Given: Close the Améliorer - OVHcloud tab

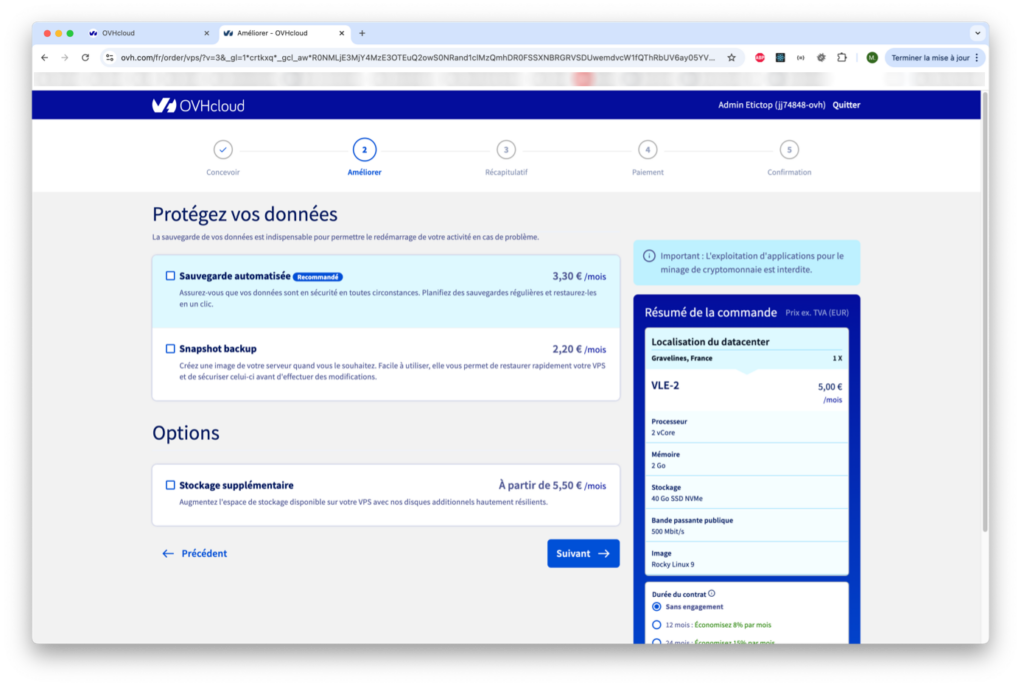Looking at the screenshot, I should (342, 33).
